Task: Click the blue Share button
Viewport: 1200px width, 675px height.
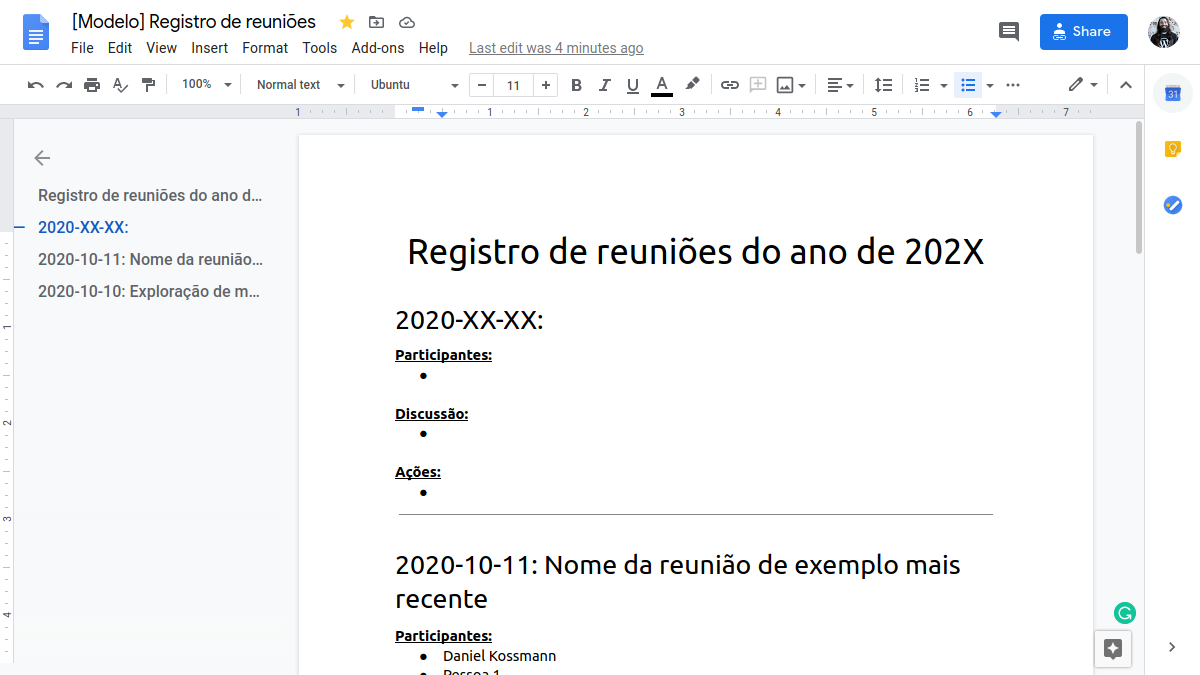Action: 1083,31
